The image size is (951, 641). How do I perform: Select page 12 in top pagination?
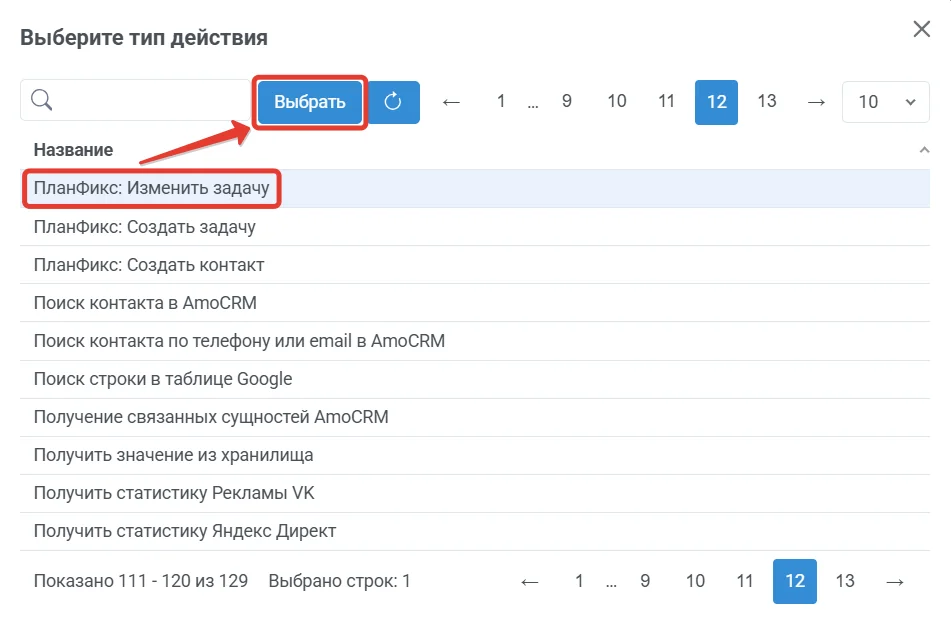(716, 102)
